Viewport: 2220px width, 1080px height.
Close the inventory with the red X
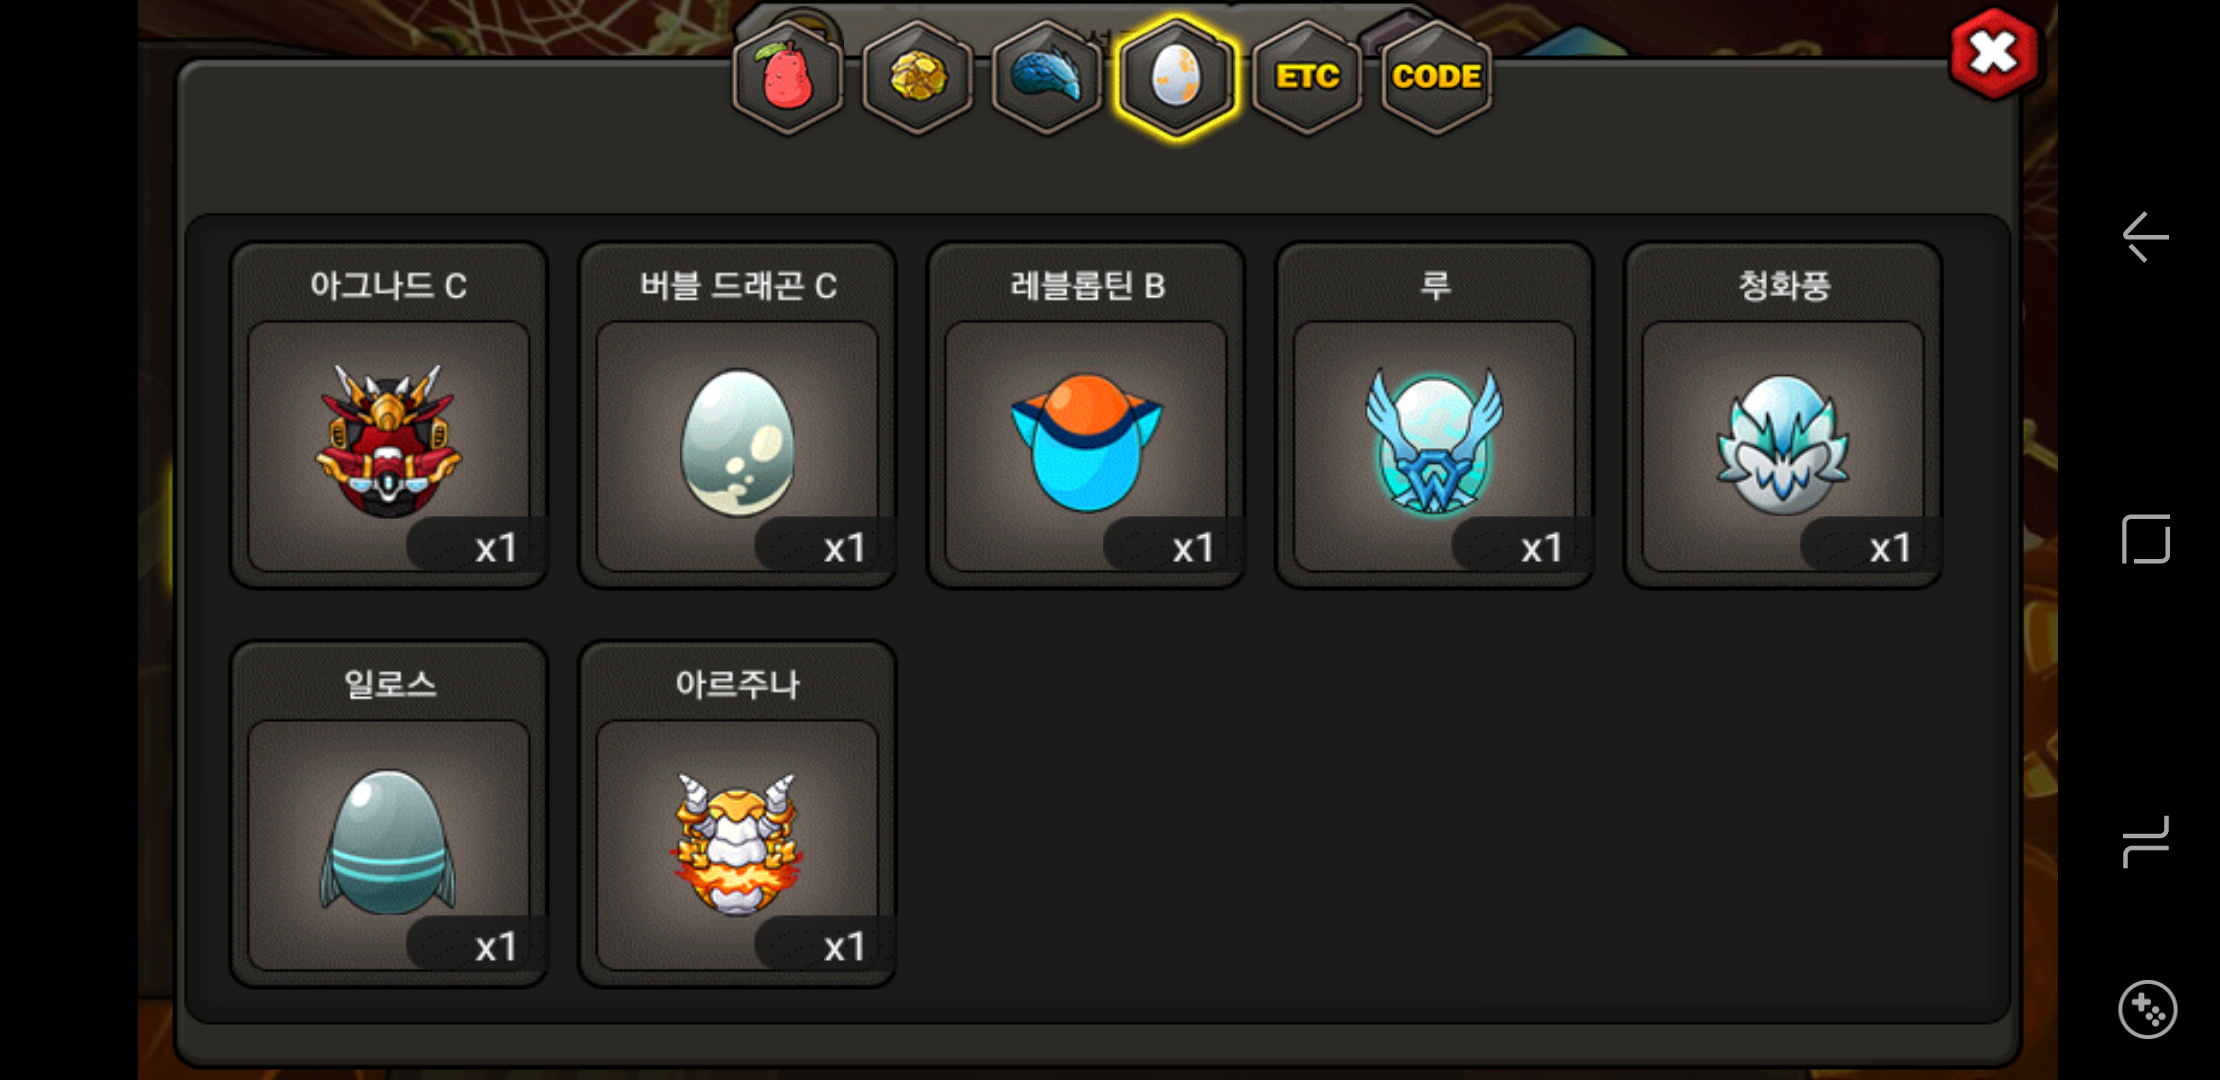(1994, 54)
